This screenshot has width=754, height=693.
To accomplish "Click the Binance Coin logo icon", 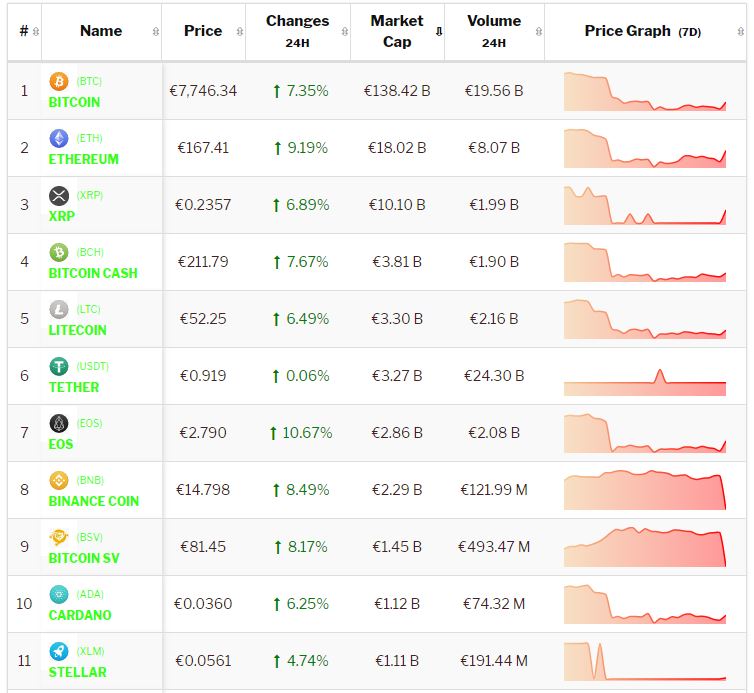I will coord(59,480).
